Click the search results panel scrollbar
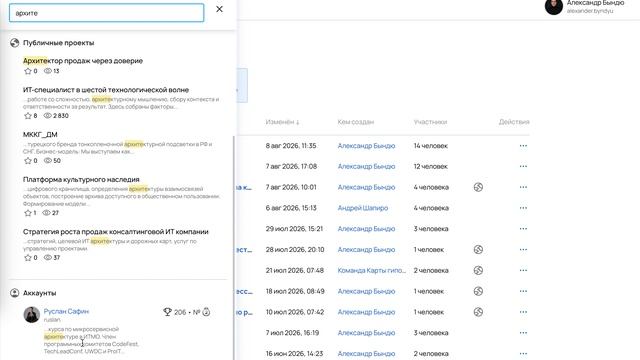The image size is (640, 360). 234,248
